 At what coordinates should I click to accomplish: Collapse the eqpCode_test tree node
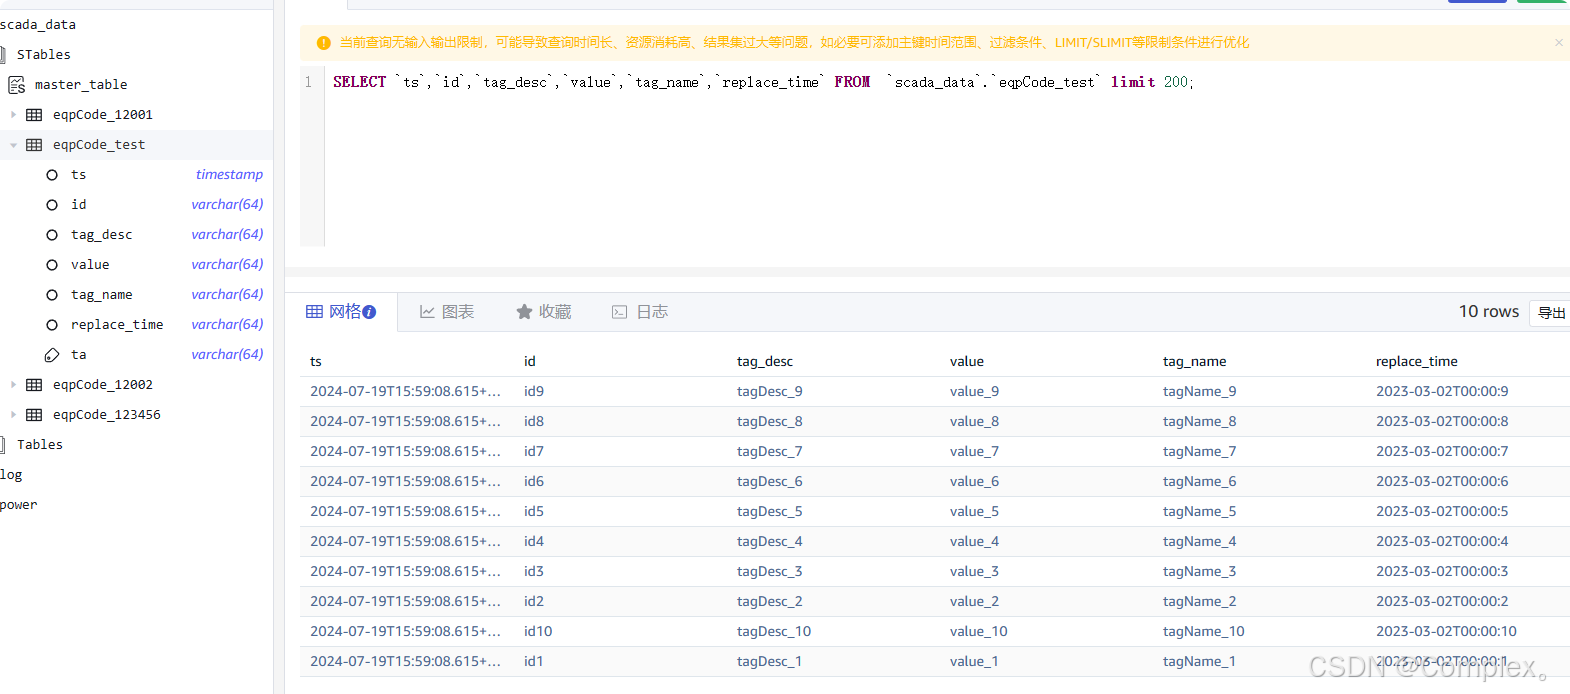[13, 145]
